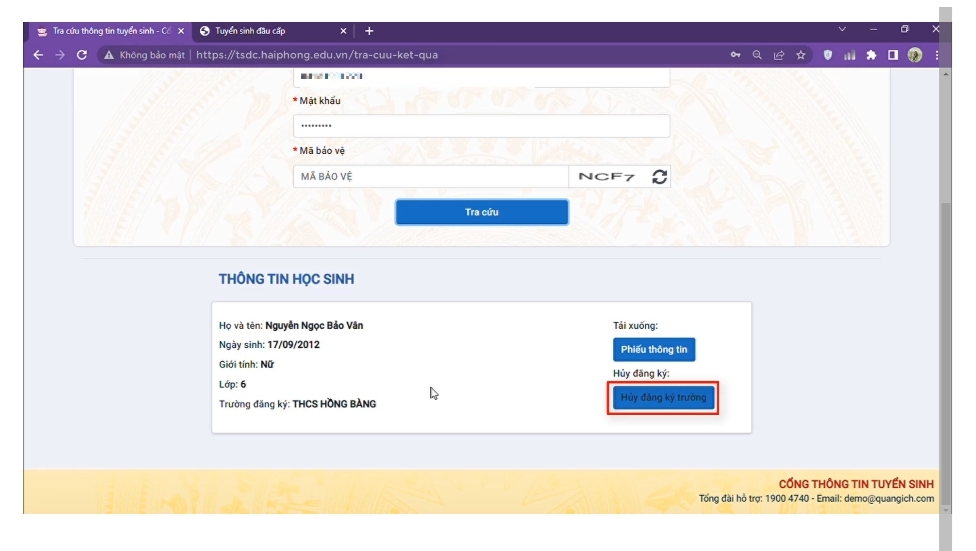The height and width of the screenshot is (551, 976).
Task: Toggle the browser side panel
Action: pyautogui.click(x=893, y=55)
